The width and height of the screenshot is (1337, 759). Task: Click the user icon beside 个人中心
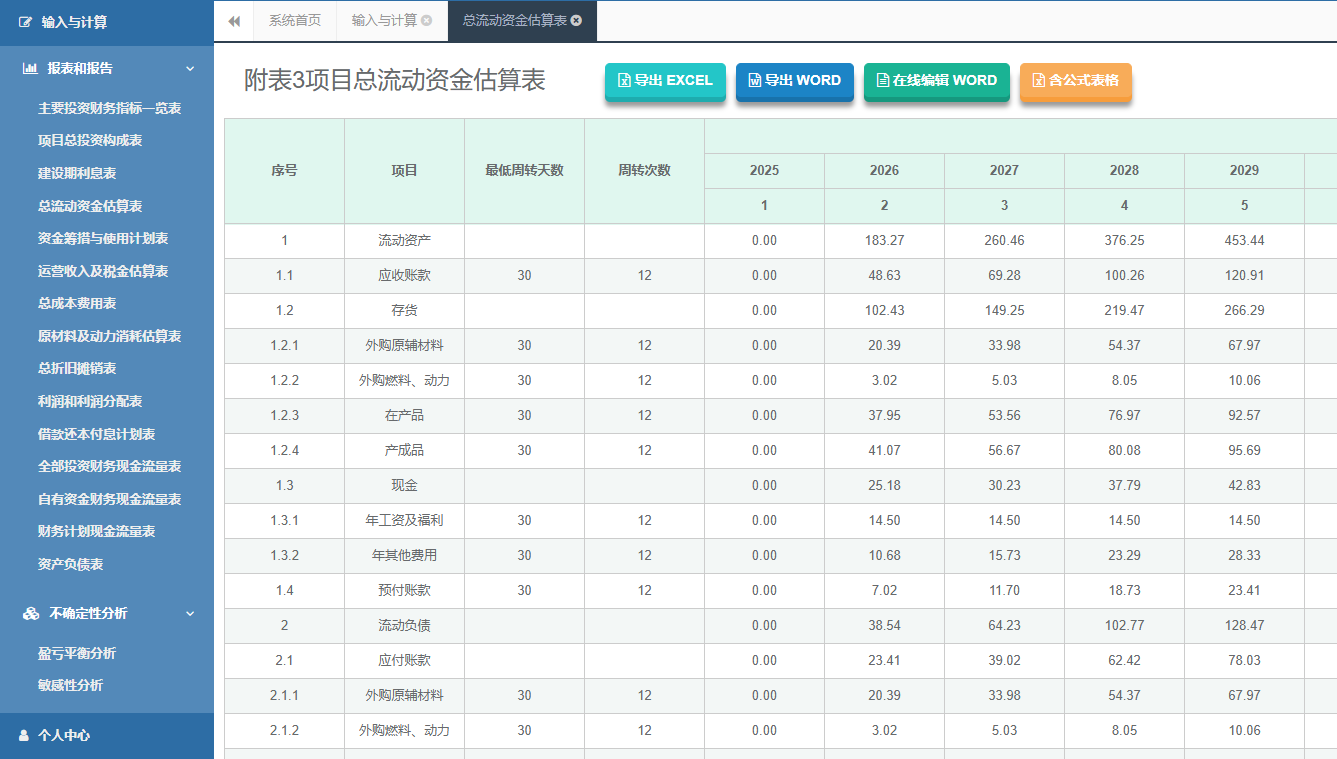click(x=24, y=735)
